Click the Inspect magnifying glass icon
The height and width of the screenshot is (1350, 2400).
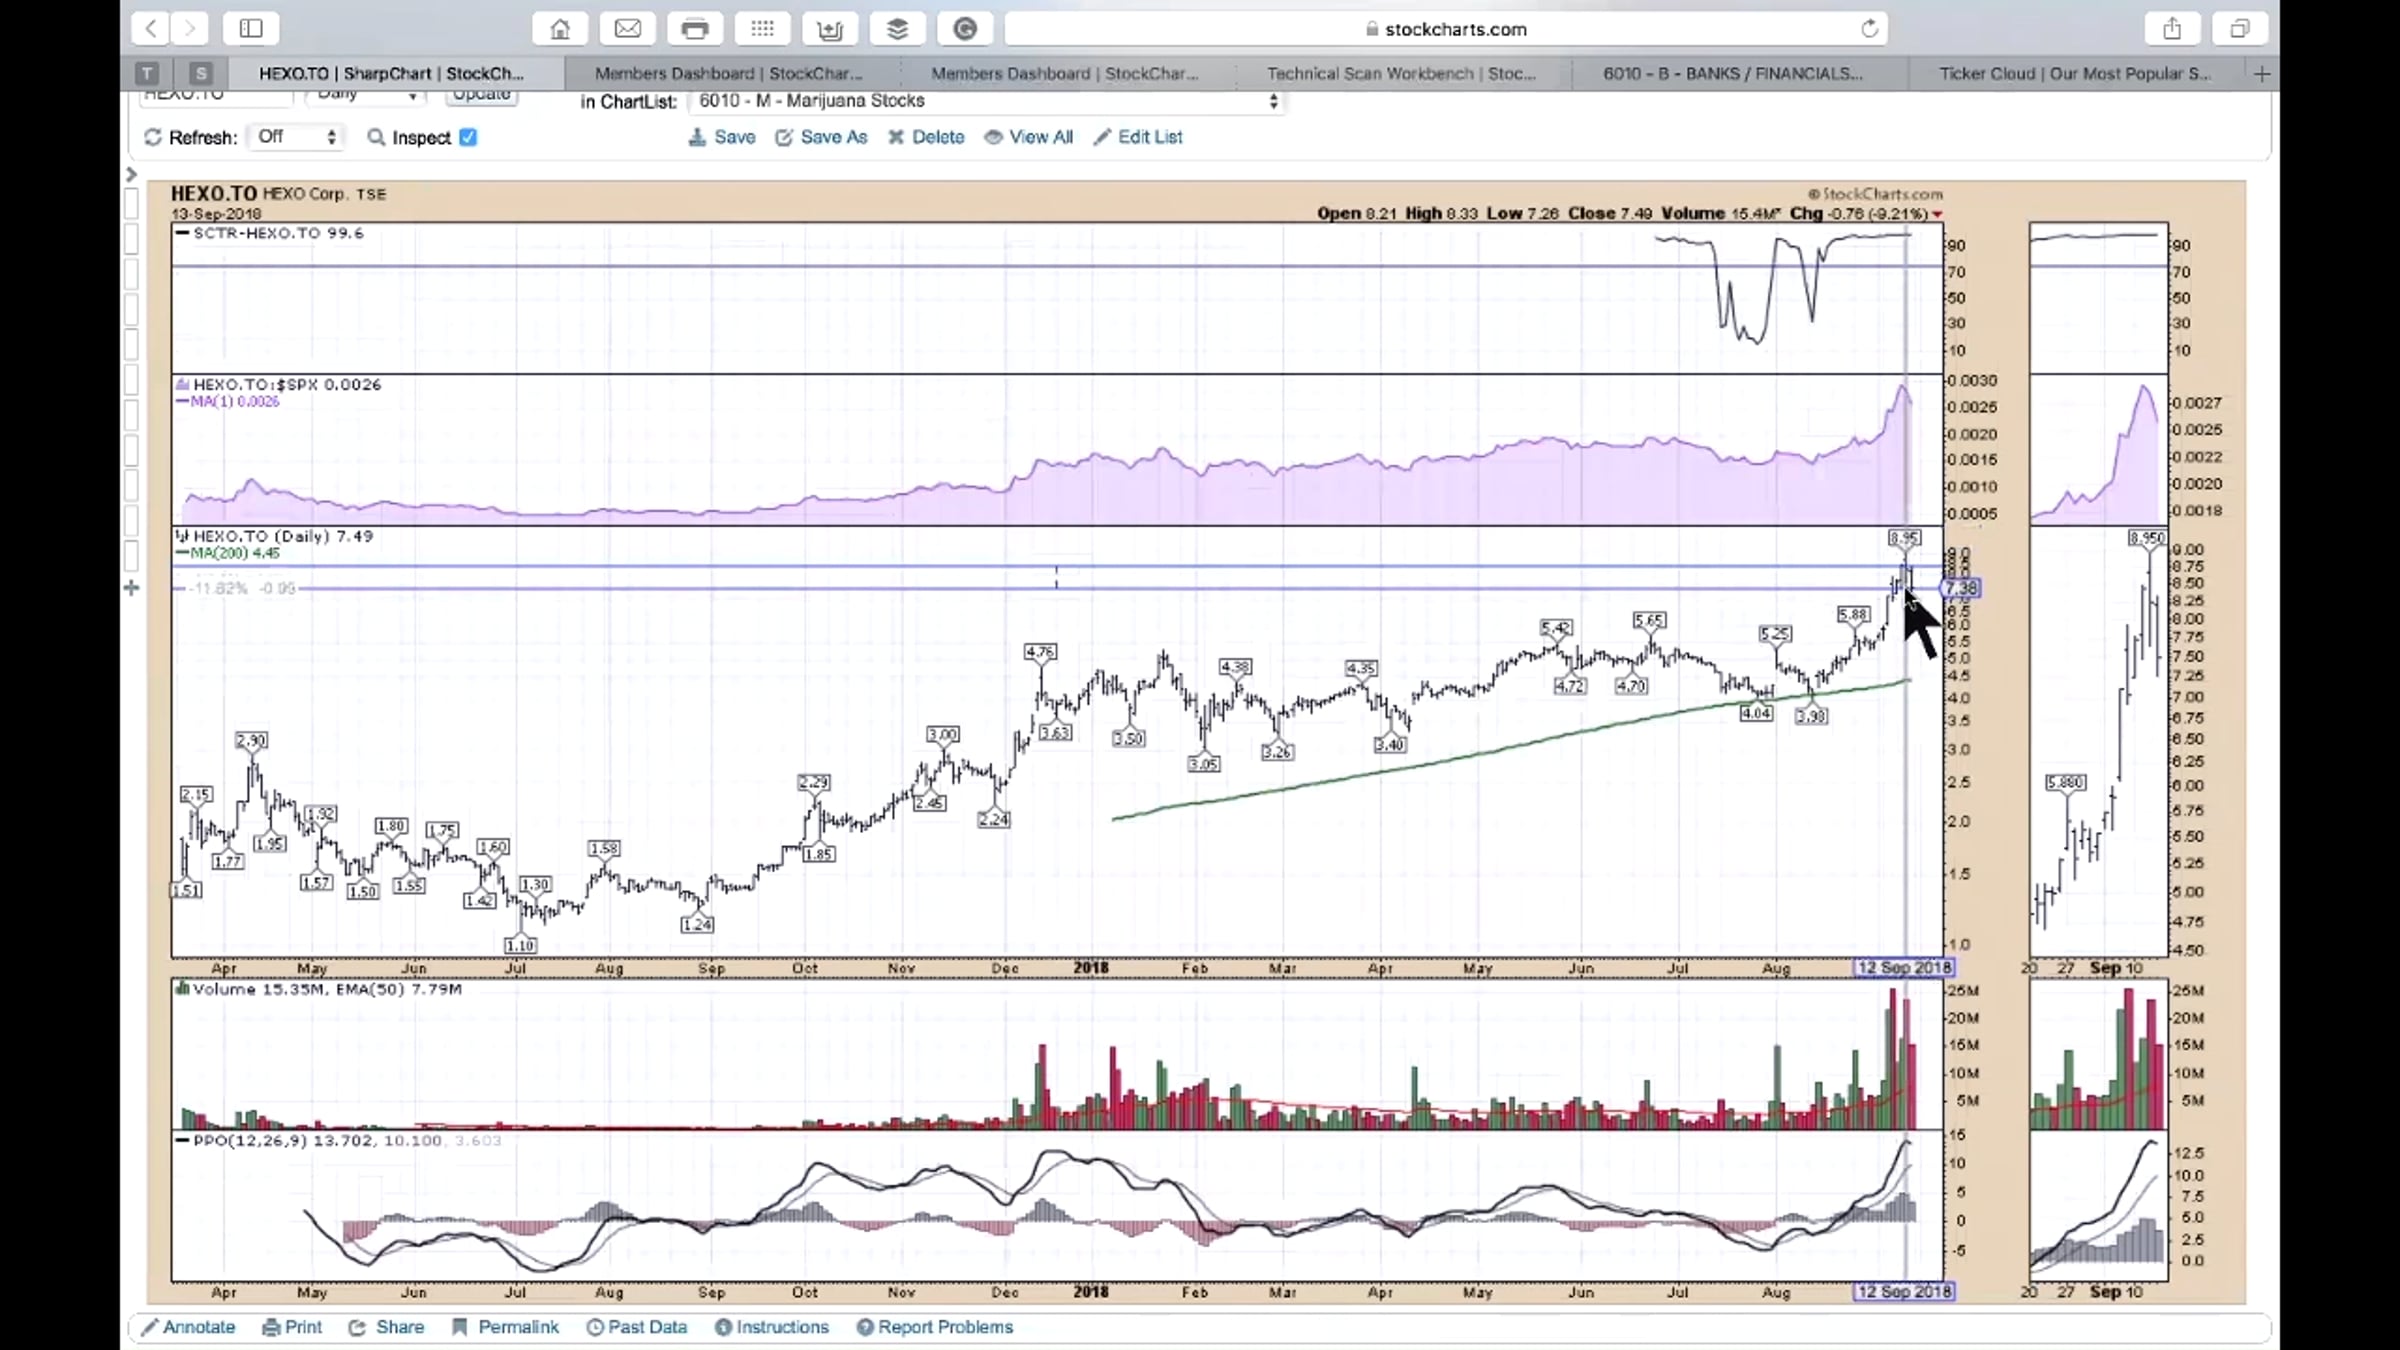[376, 137]
